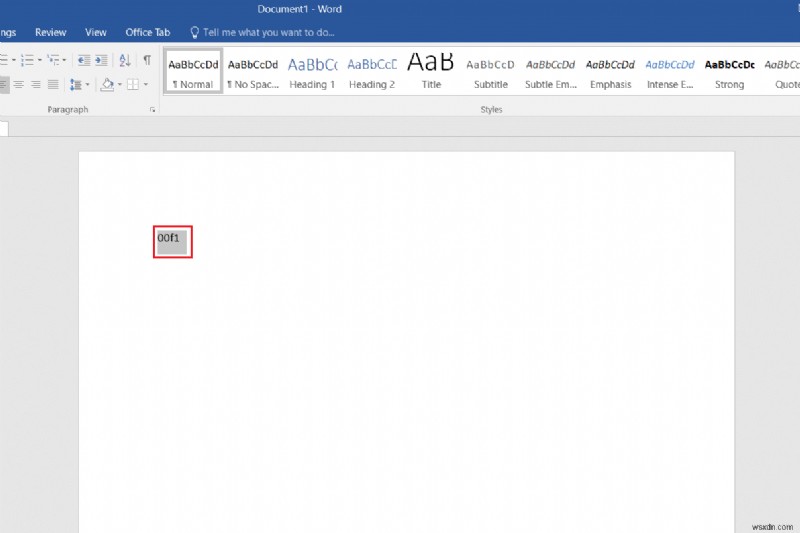This screenshot has width=800, height=533.
Task: Align the paragraph text right
Action: (36, 85)
